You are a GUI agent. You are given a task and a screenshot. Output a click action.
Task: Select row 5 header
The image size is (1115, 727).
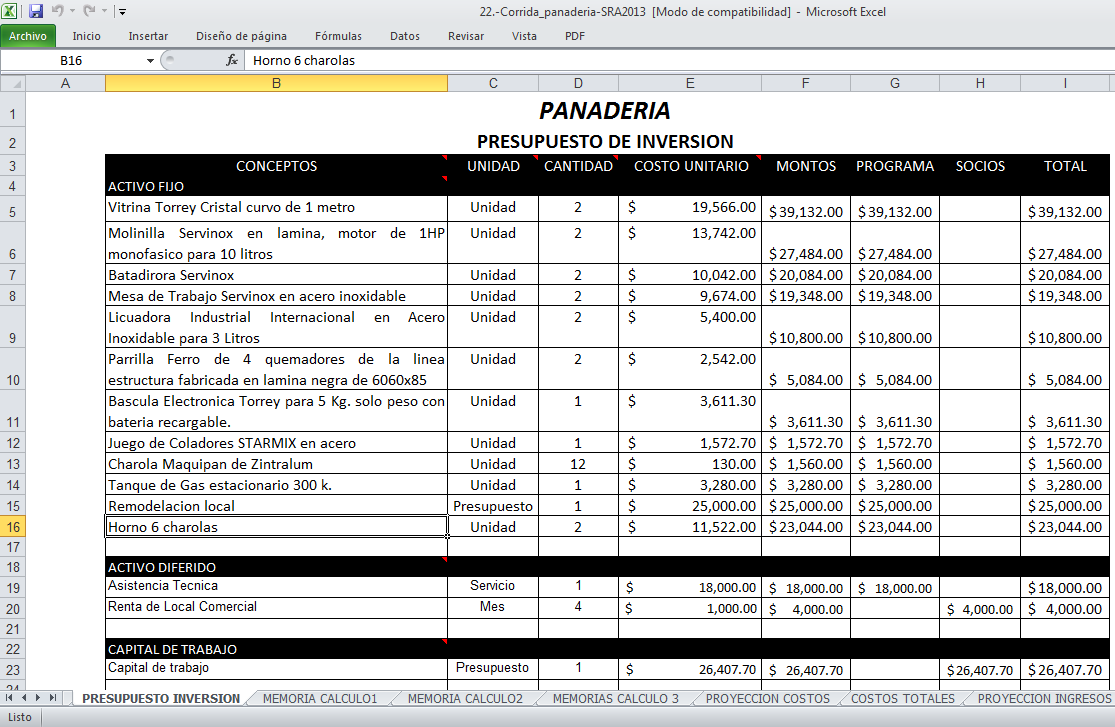[x=13, y=211]
